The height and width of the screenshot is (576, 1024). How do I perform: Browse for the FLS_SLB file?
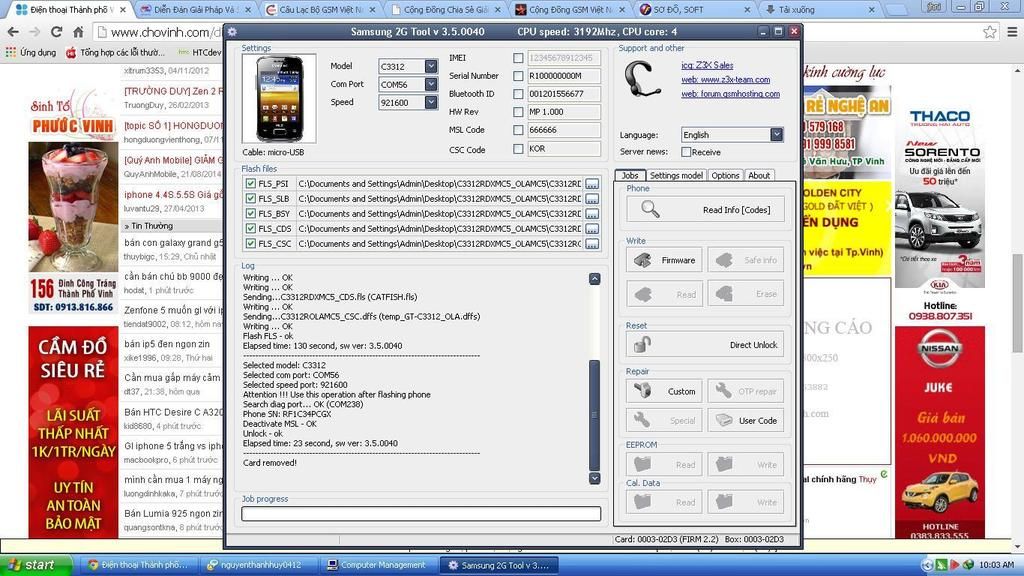592,199
